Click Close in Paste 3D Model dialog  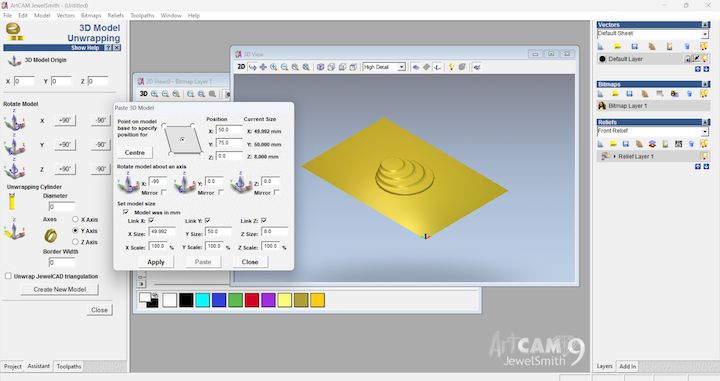pyautogui.click(x=250, y=262)
